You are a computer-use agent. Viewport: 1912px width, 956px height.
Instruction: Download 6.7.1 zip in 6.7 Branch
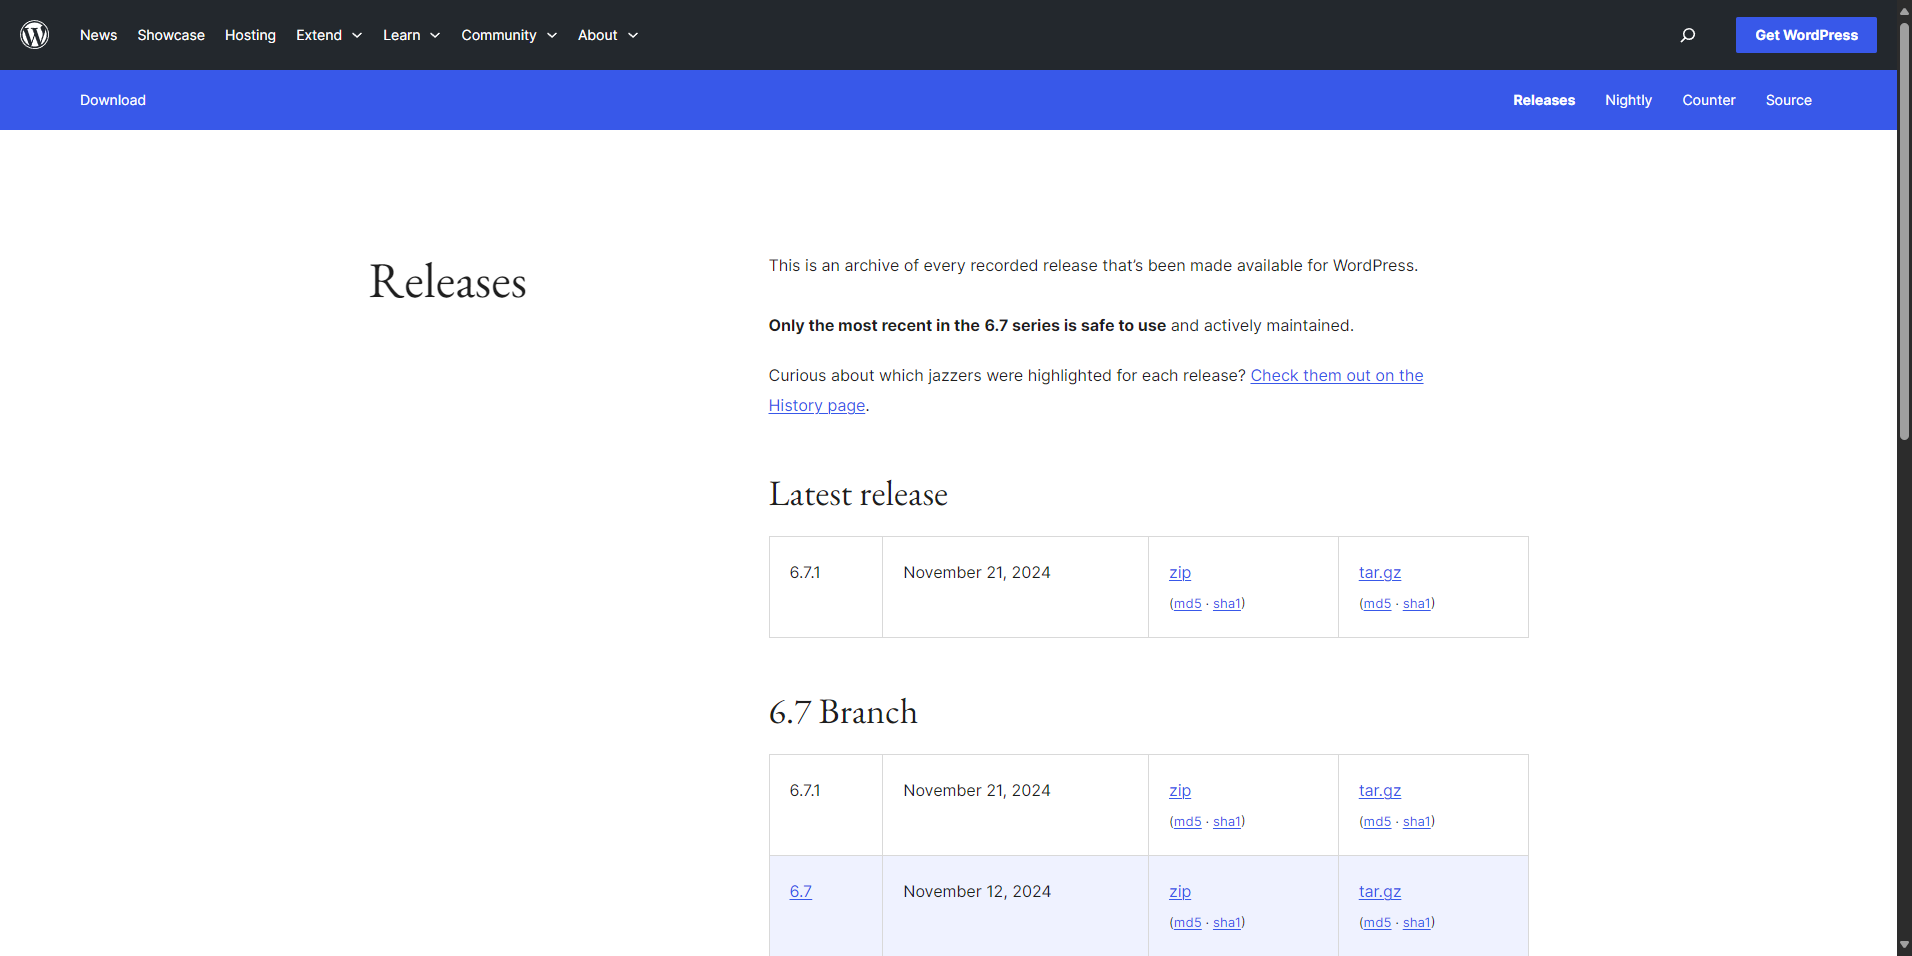(x=1180, y=791)
